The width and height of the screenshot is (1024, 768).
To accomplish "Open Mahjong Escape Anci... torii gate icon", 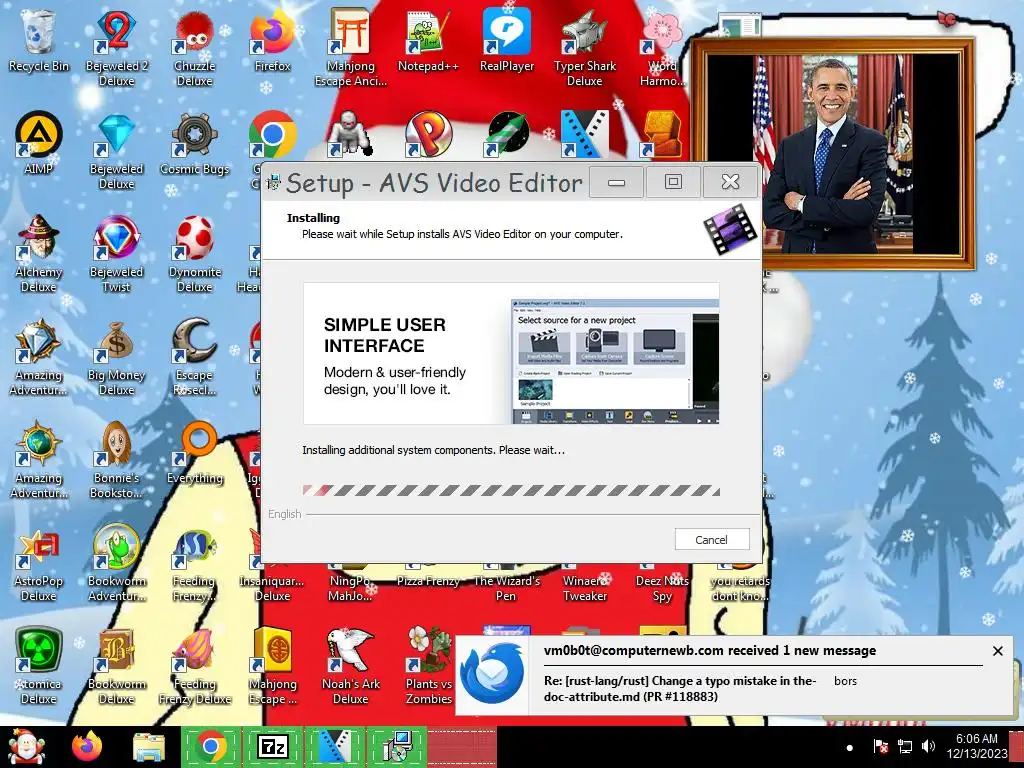I will click(351, 47).
